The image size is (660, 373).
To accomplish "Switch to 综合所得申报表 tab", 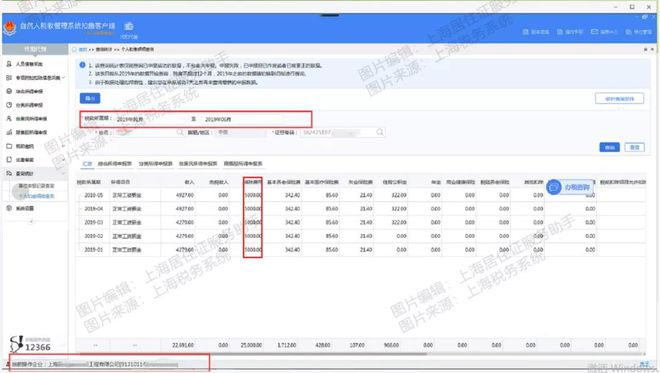I will pos(114,164).
